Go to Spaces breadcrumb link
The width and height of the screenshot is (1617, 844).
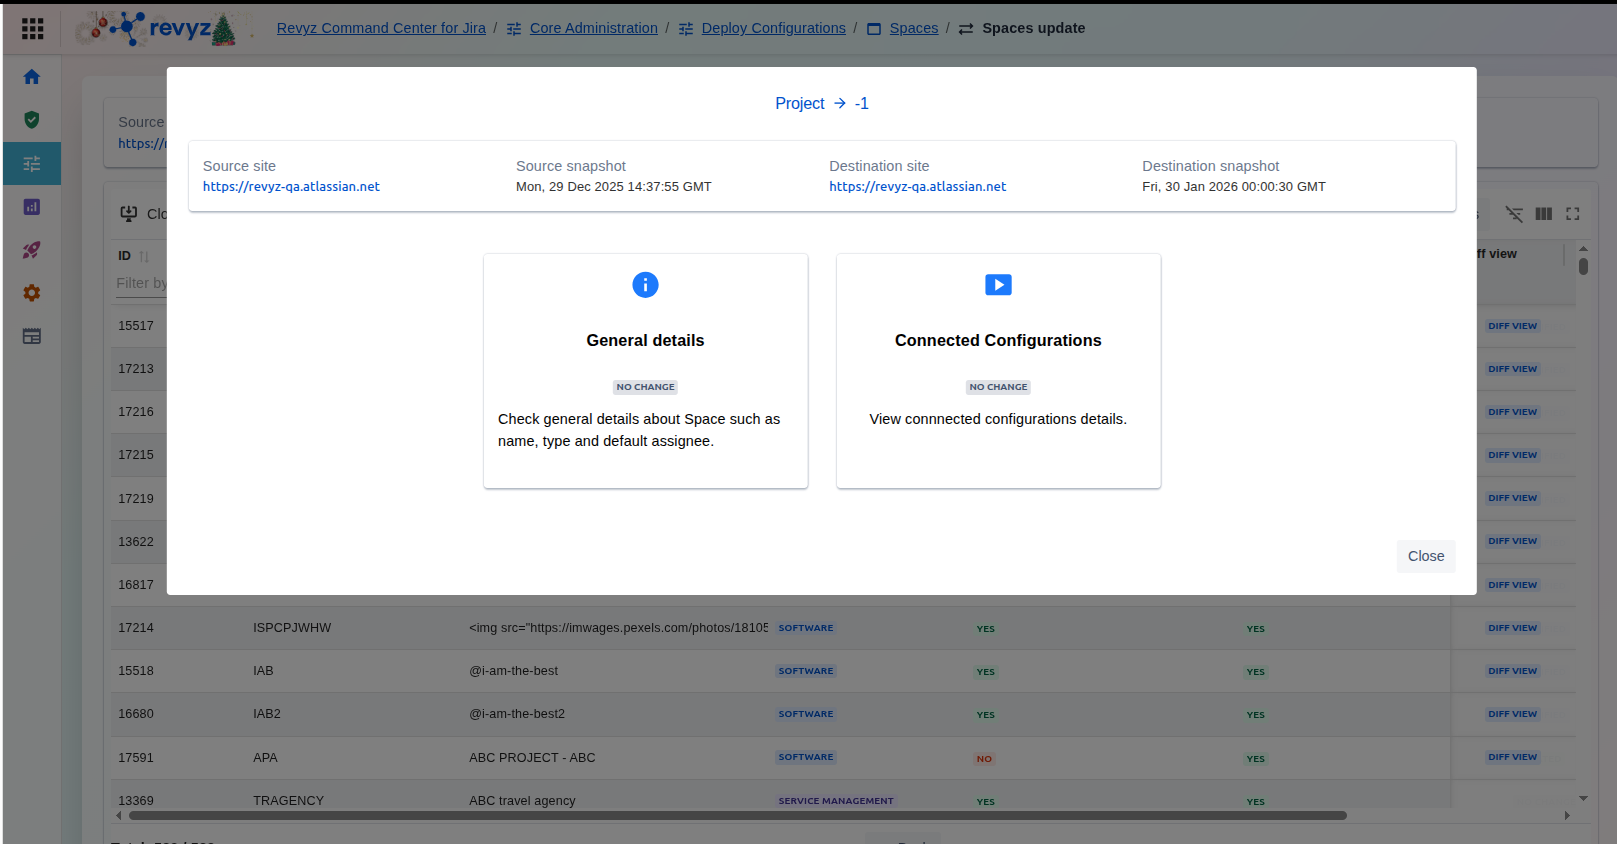click(x=913, y=28)
